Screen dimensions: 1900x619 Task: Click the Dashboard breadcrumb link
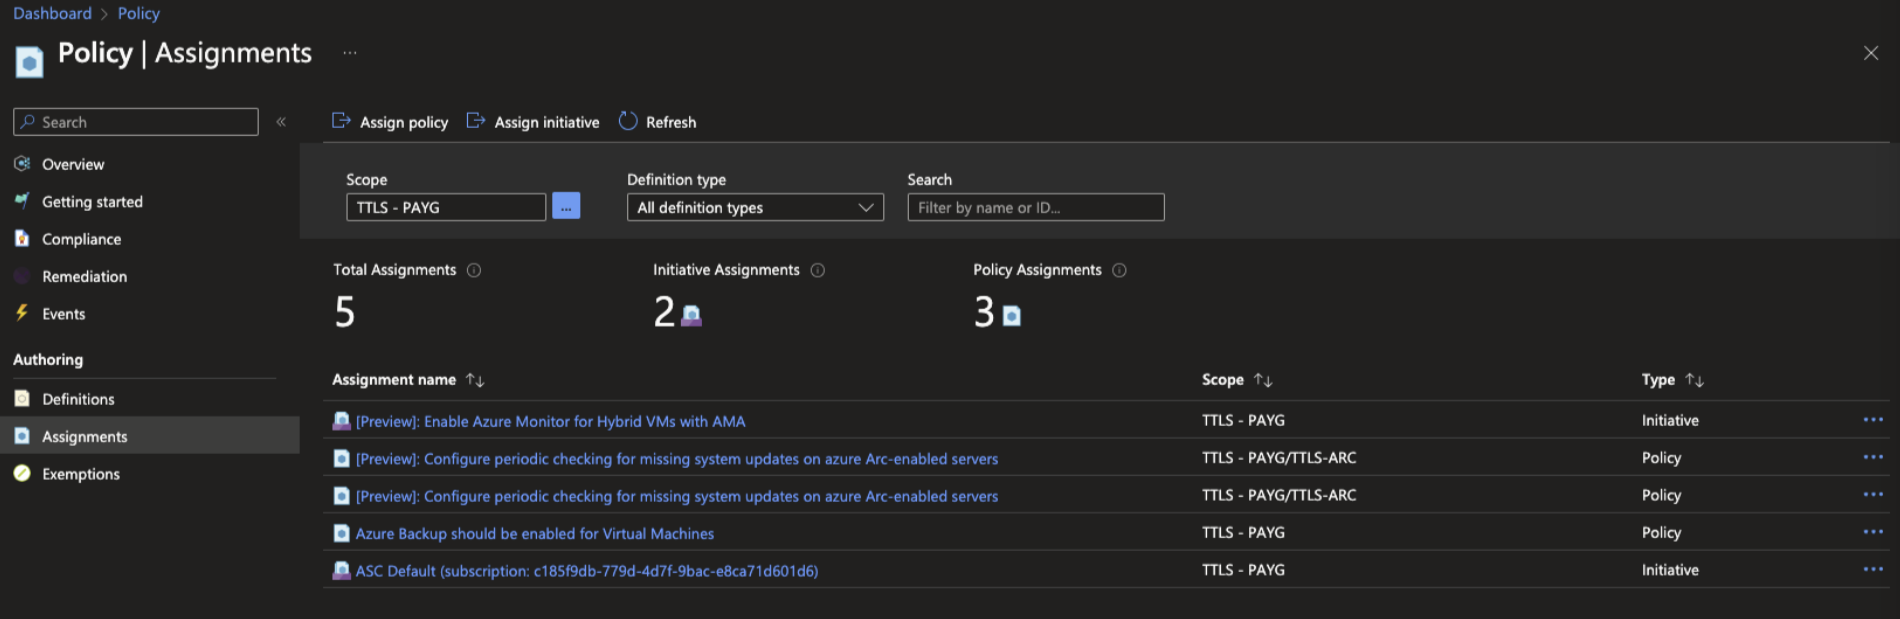click(52, 13)
